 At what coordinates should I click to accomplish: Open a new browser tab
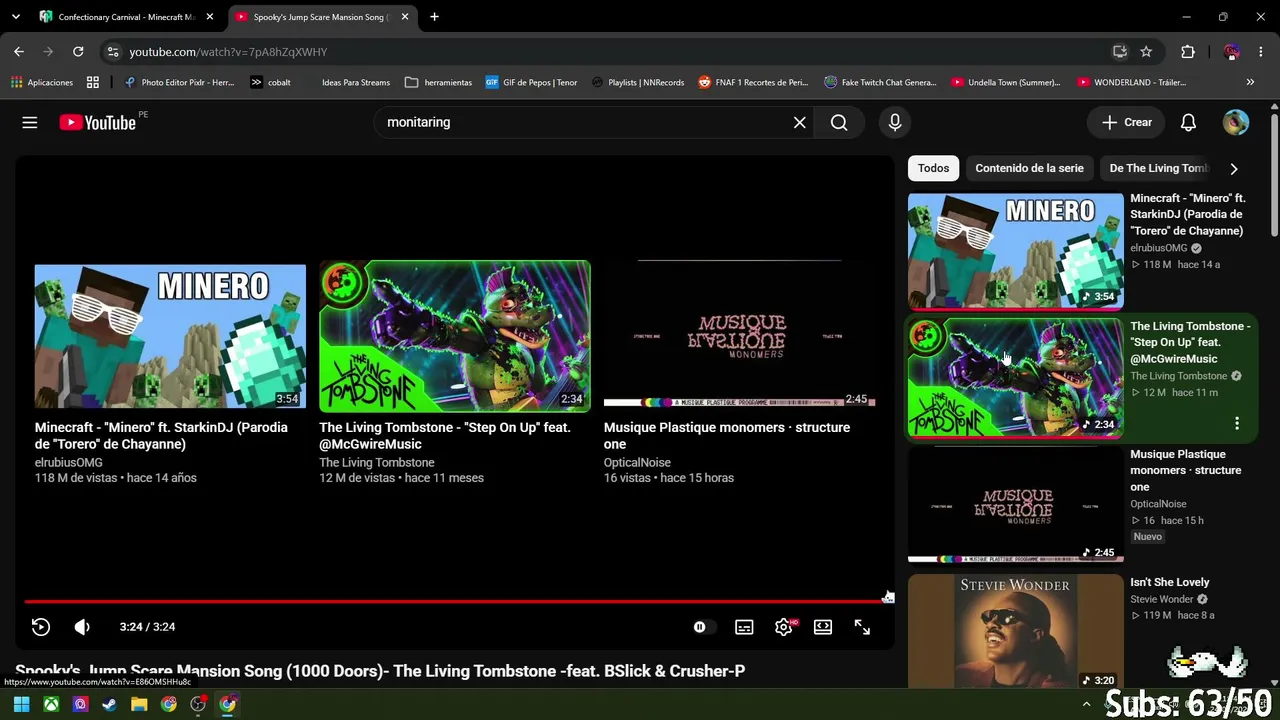[x=434, y=17]
